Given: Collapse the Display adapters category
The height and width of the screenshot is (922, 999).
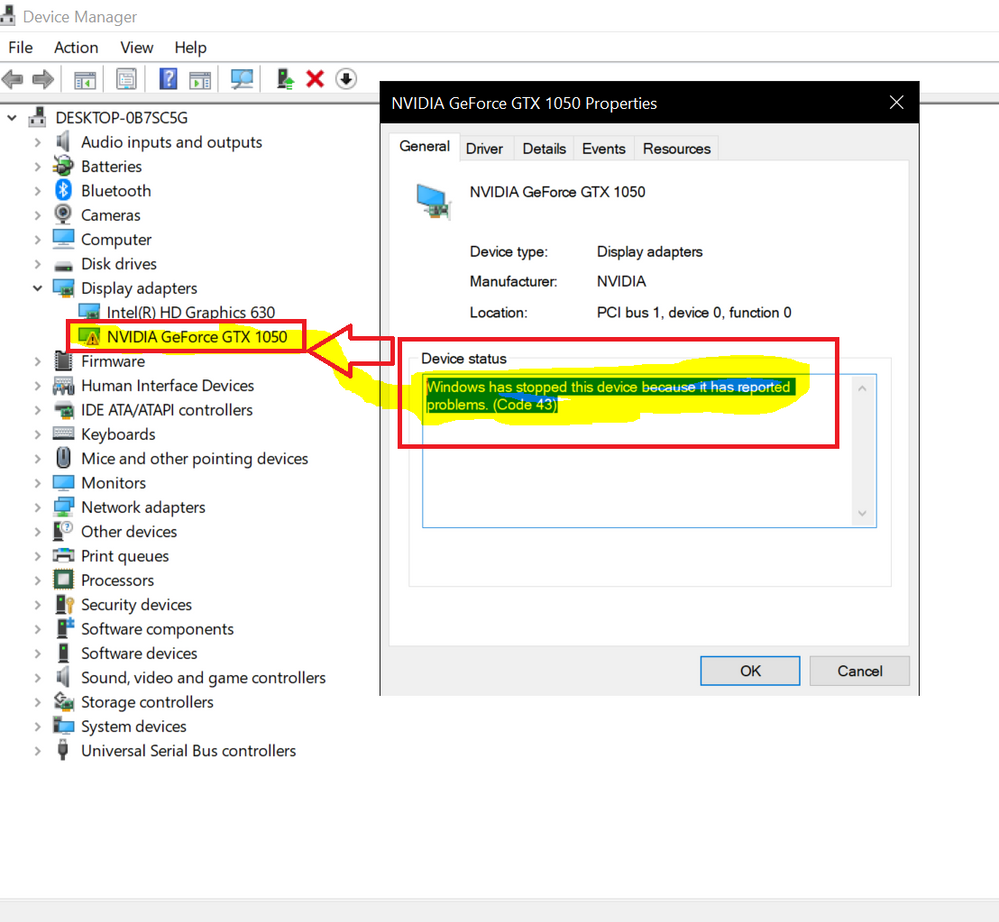Looking at the screenshot, I should point(38,289).
